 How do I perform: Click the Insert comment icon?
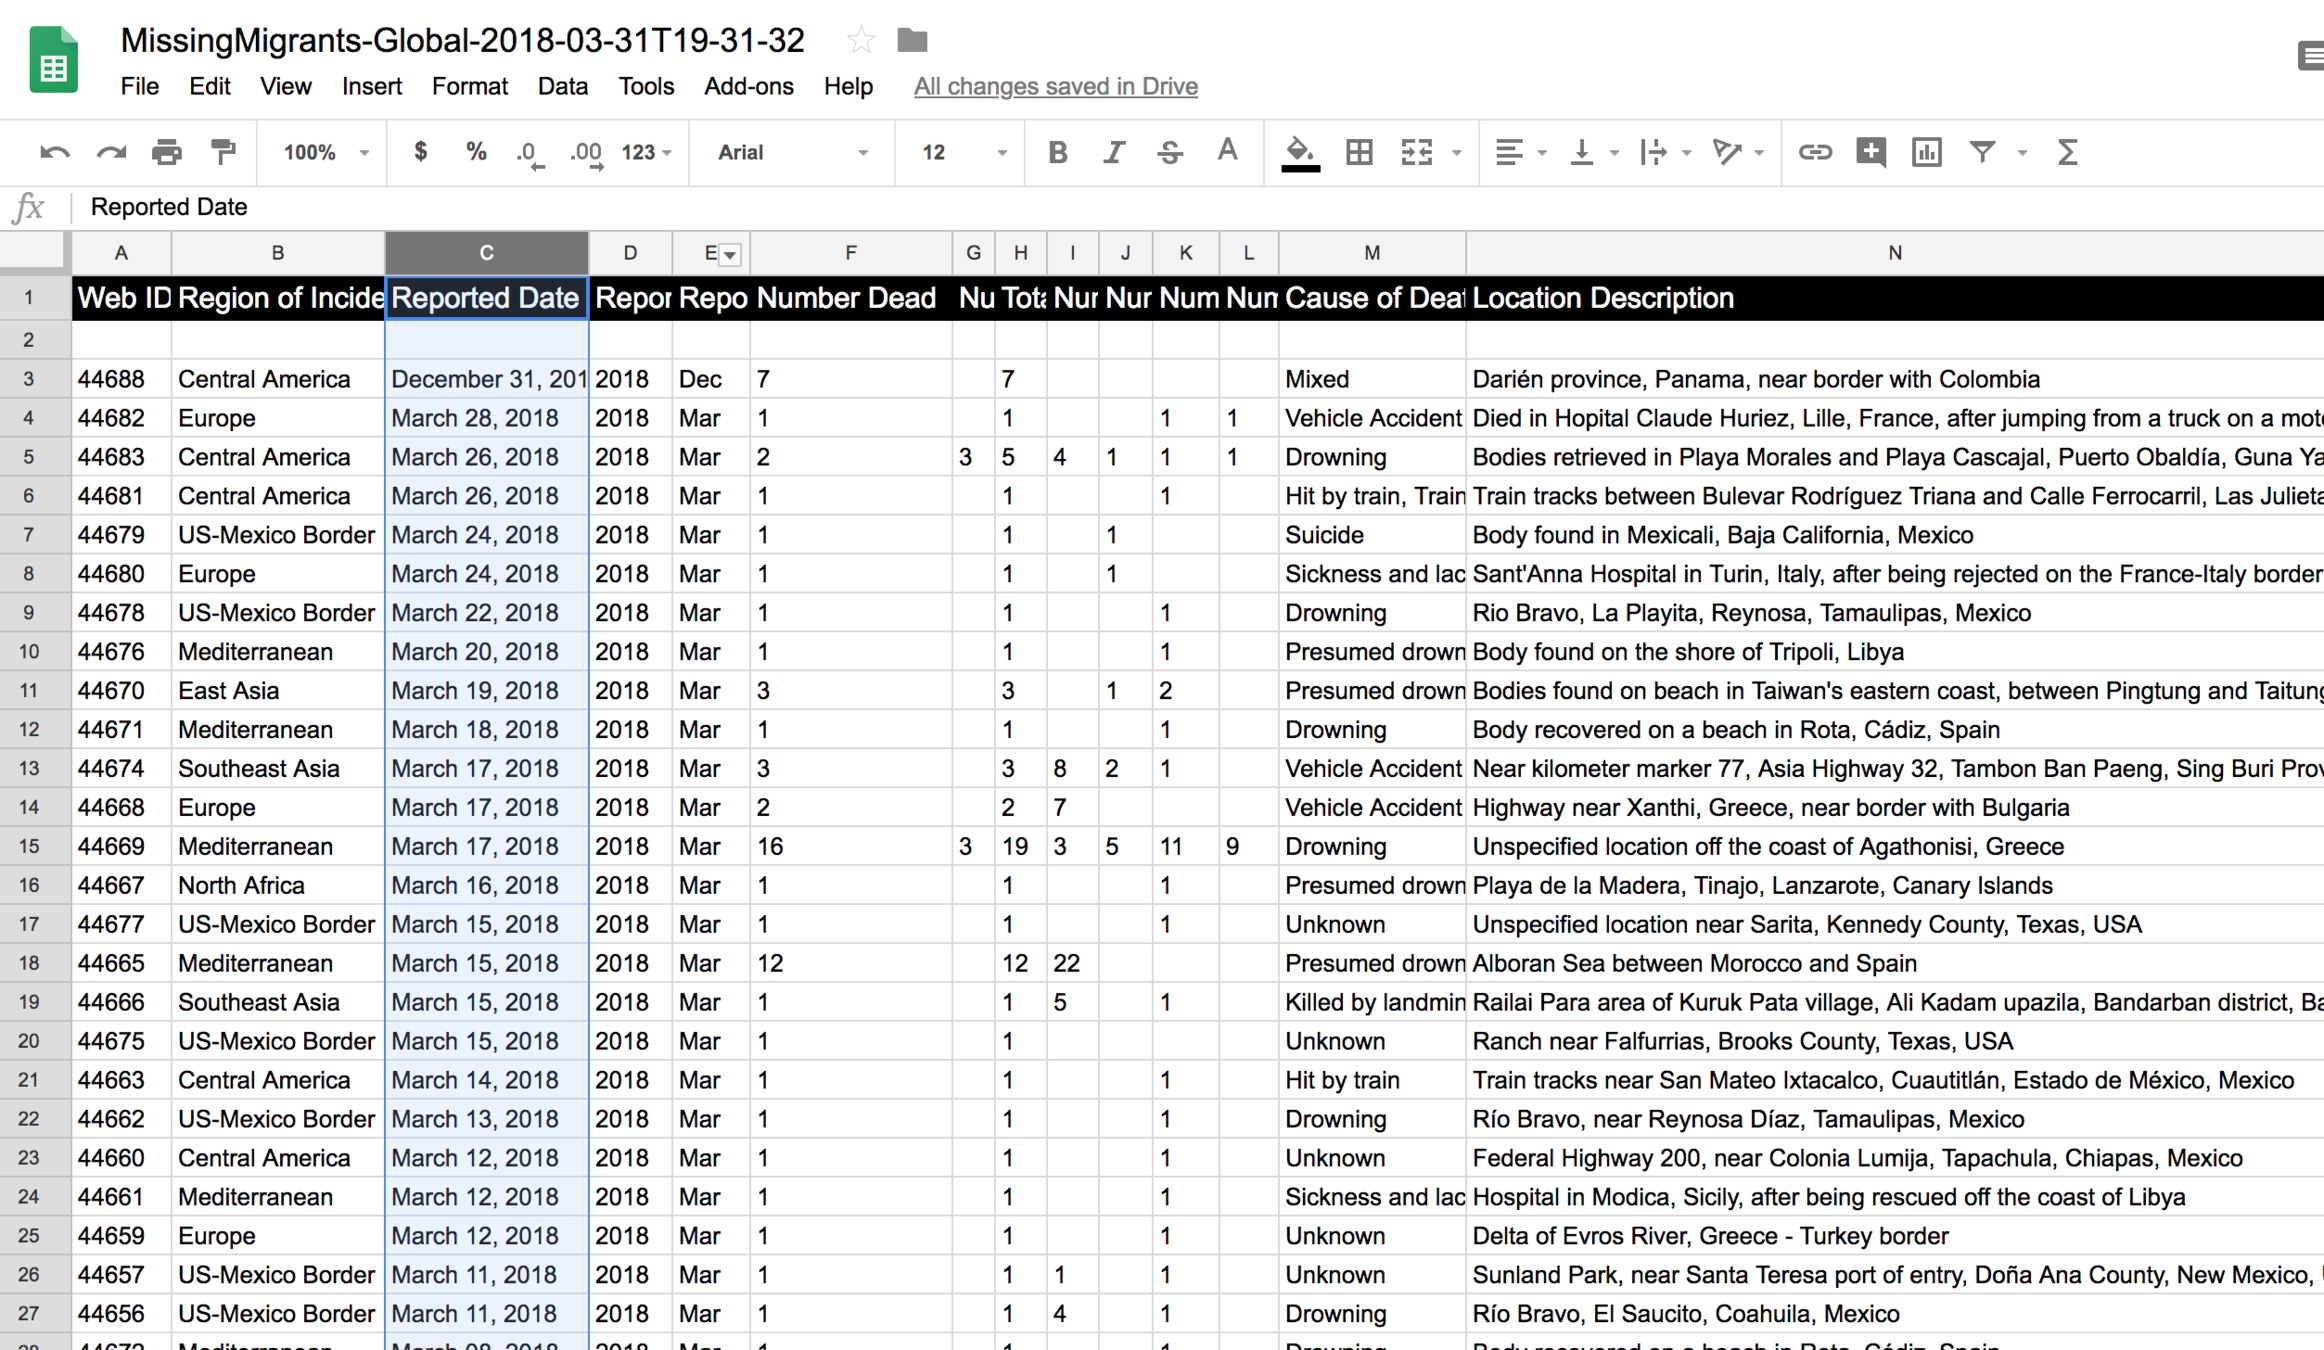(1870, 152)
